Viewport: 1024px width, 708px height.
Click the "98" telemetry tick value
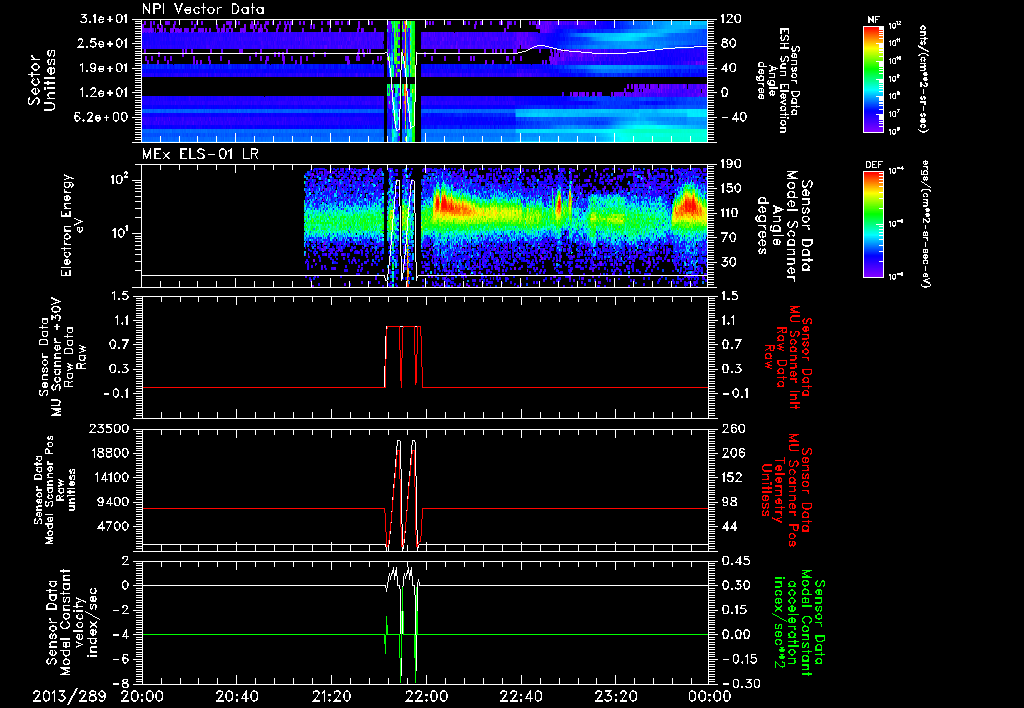coord(727,502)
